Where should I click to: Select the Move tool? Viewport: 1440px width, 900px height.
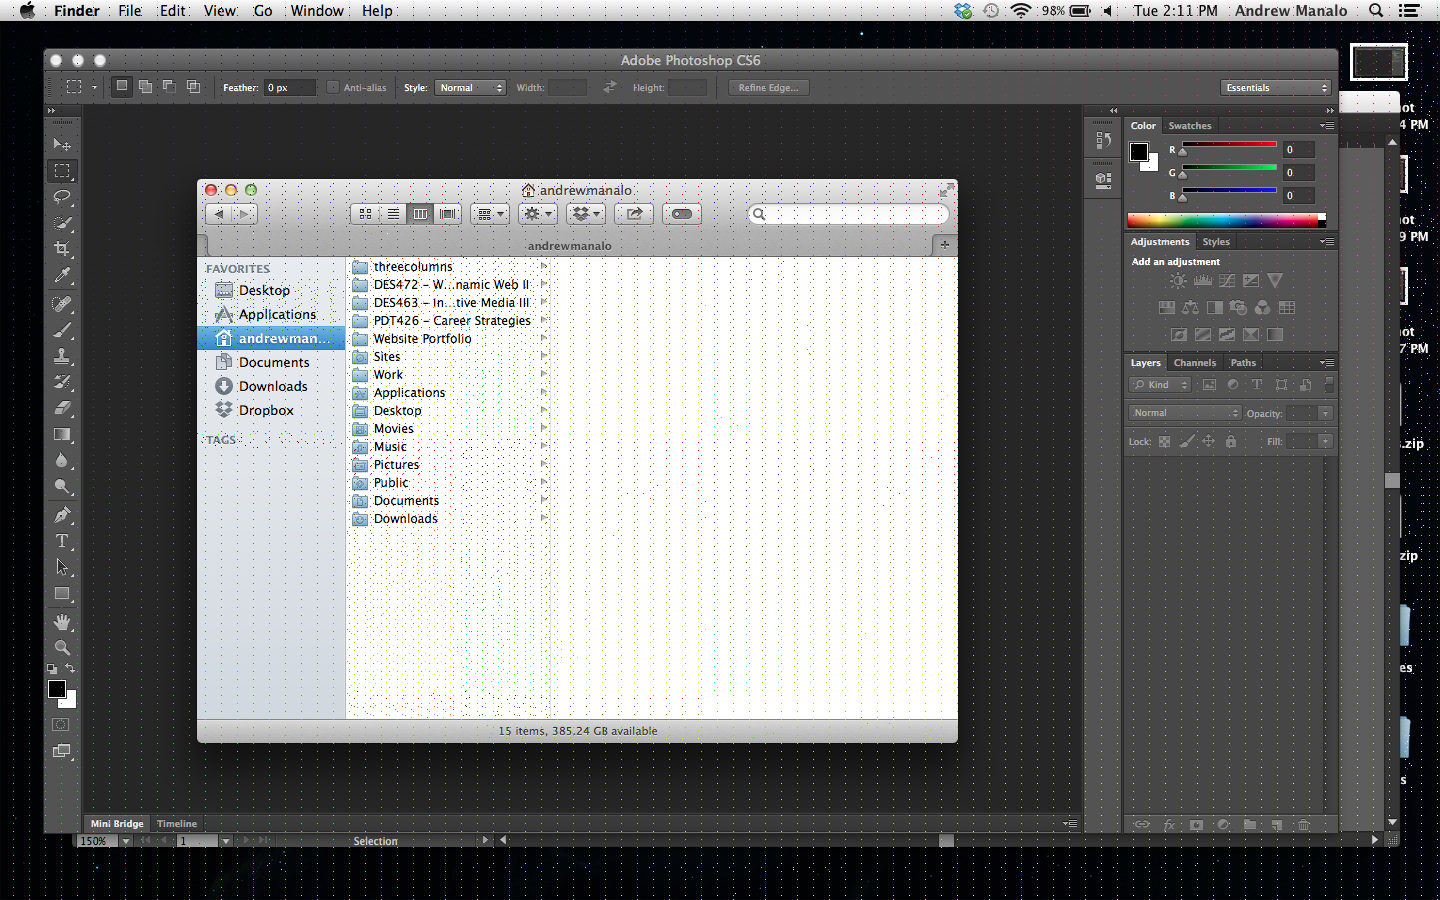click(x=62, y=145)
